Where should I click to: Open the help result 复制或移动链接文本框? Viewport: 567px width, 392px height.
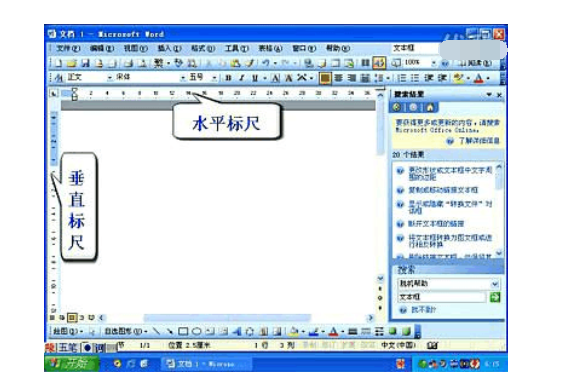pyautogui.click(x=443, y=190)
